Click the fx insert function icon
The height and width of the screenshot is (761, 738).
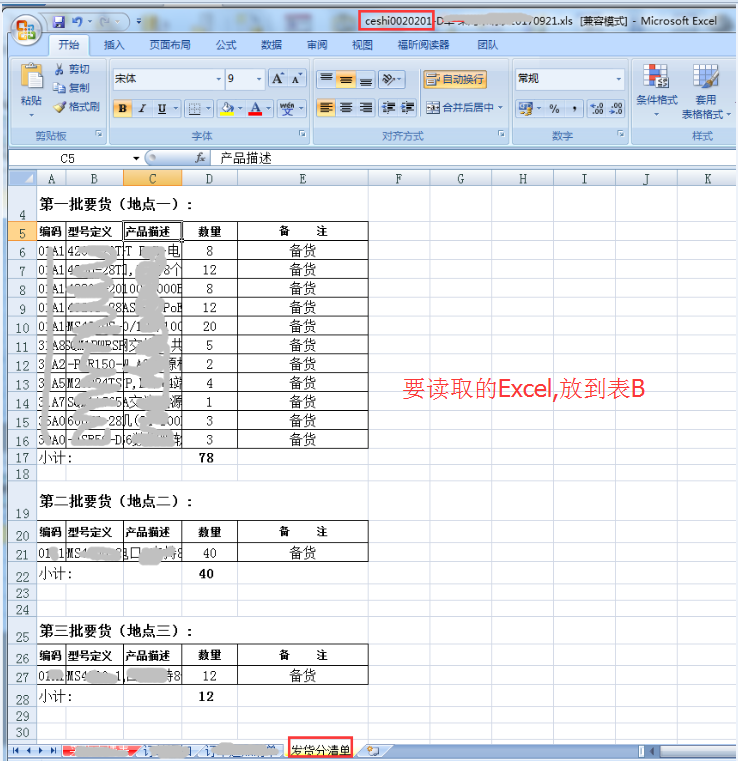point(200,158)
